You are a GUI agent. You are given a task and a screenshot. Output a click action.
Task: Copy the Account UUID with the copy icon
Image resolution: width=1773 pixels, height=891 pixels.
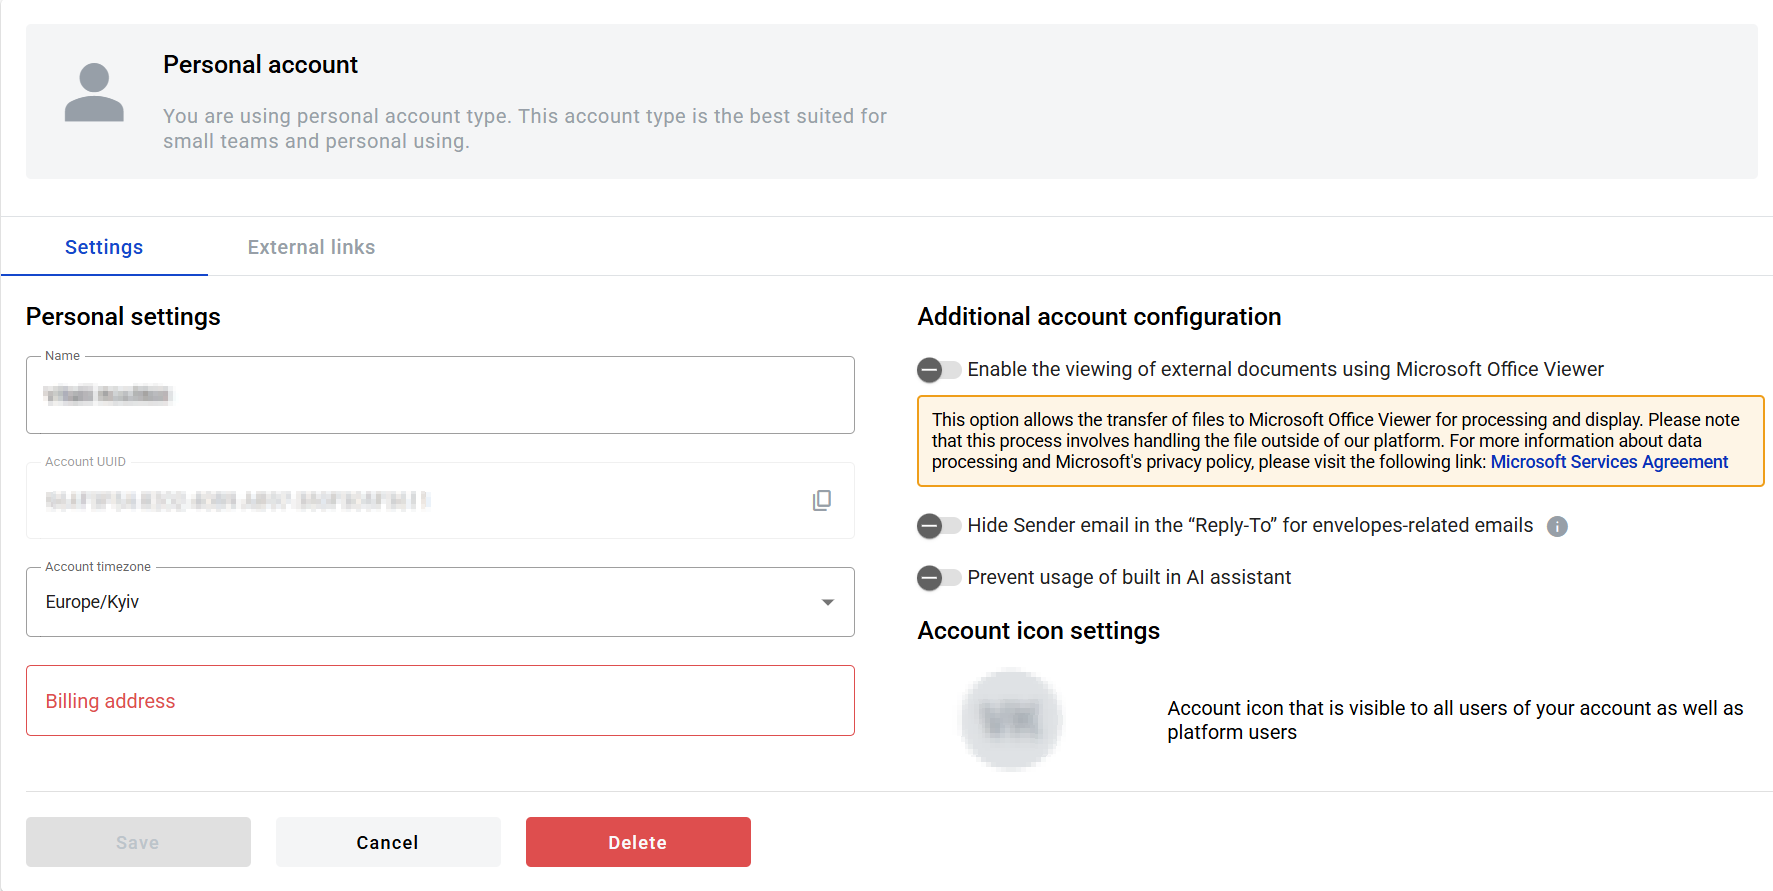coord(821,500)
